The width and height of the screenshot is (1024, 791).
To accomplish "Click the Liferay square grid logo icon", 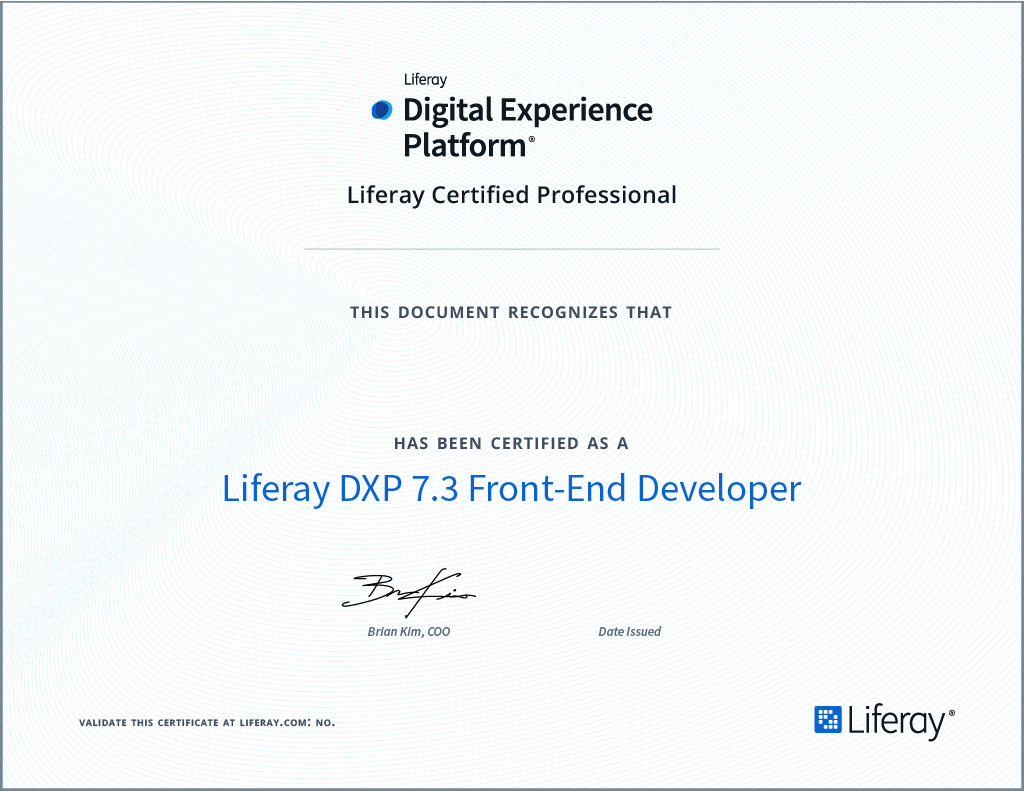I will pos(827,720).
